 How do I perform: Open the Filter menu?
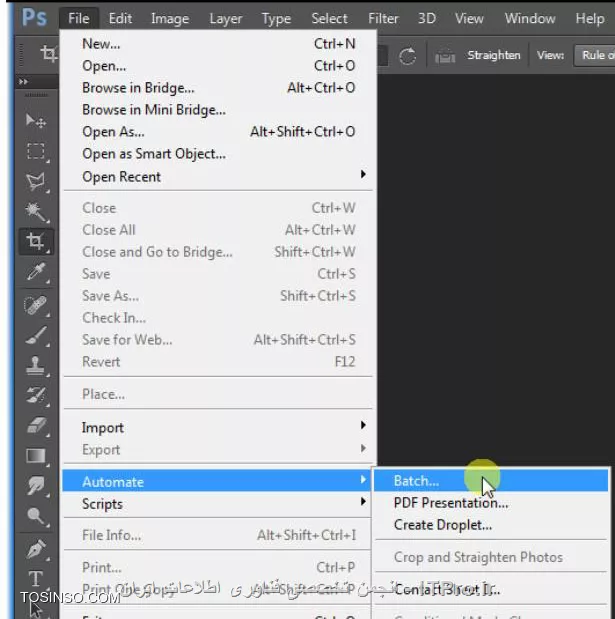[x=383, y=19]
